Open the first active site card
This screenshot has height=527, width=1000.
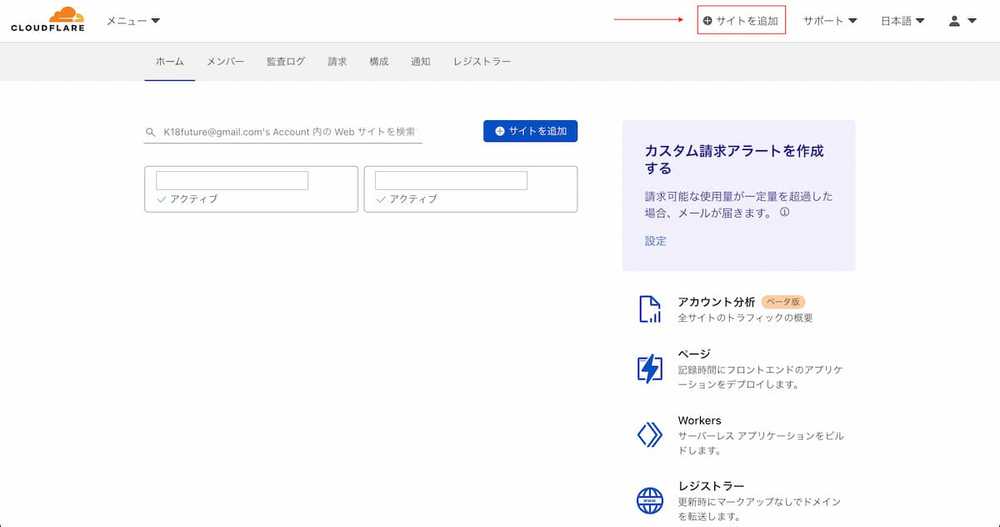[x=251, y=189]
